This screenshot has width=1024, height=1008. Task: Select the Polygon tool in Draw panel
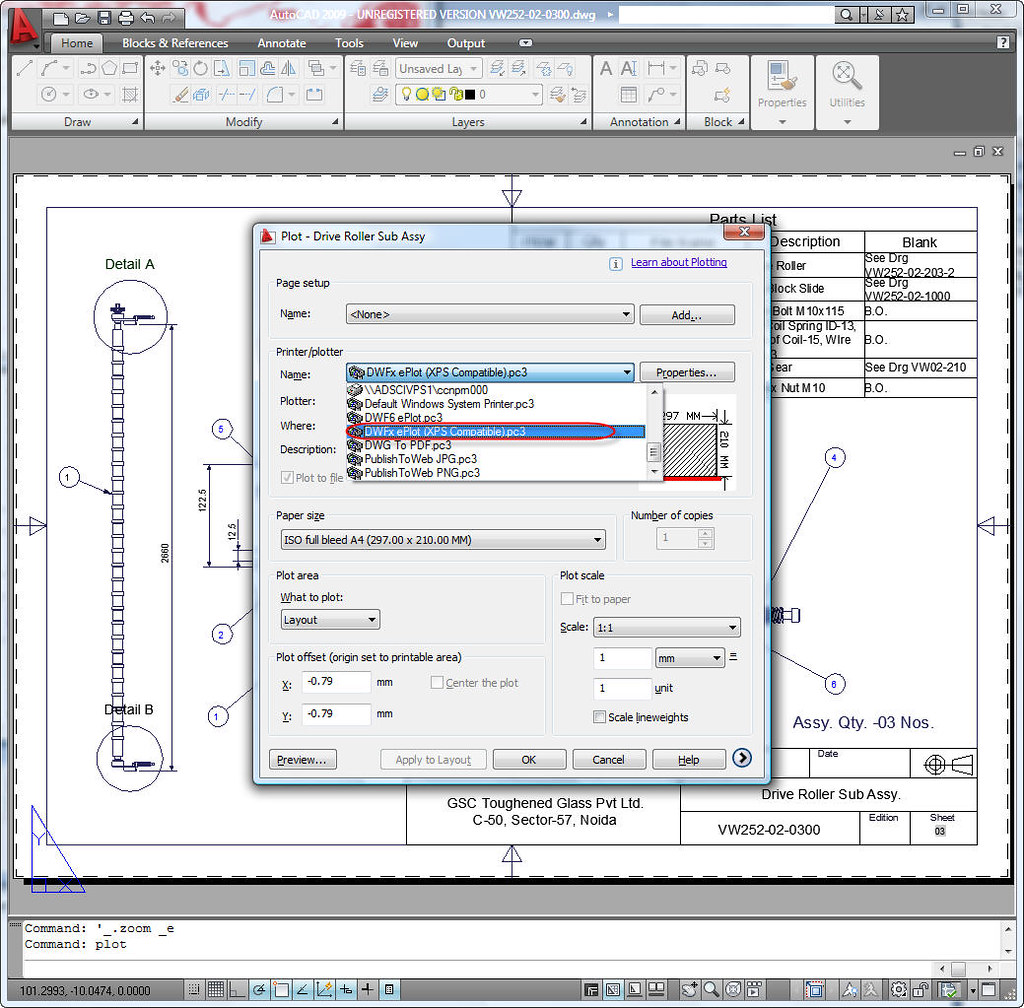(109, 68)
